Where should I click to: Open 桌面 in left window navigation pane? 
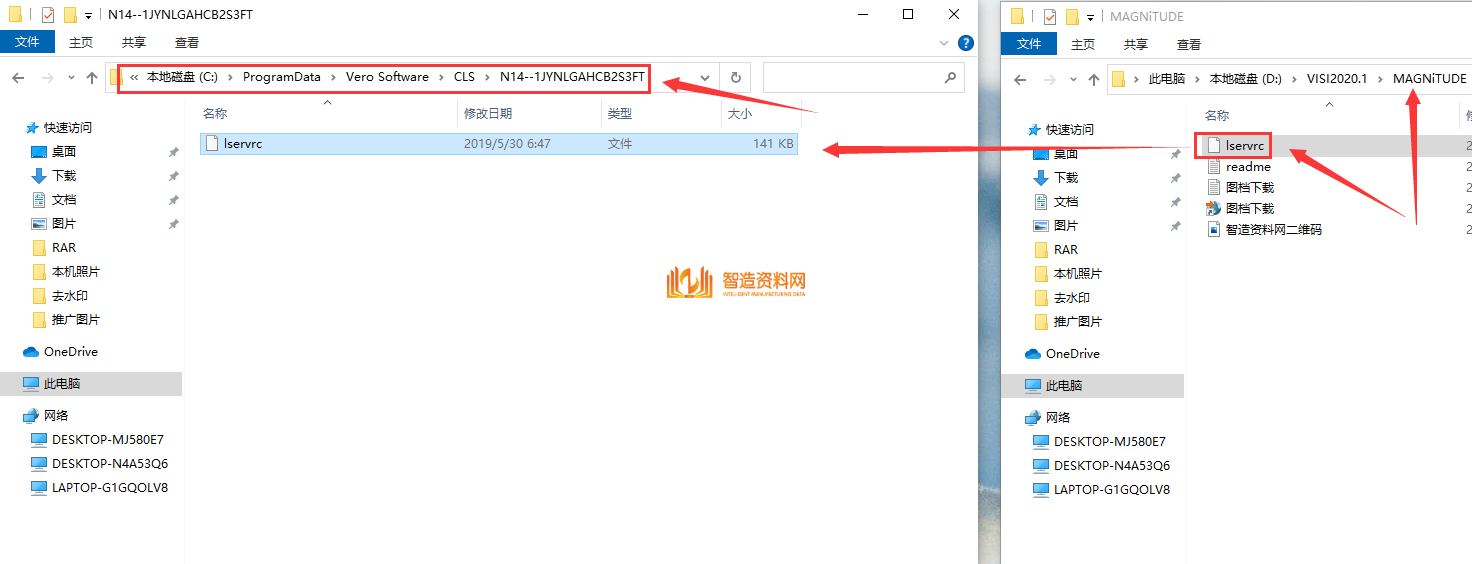click(x=63, y=152)
